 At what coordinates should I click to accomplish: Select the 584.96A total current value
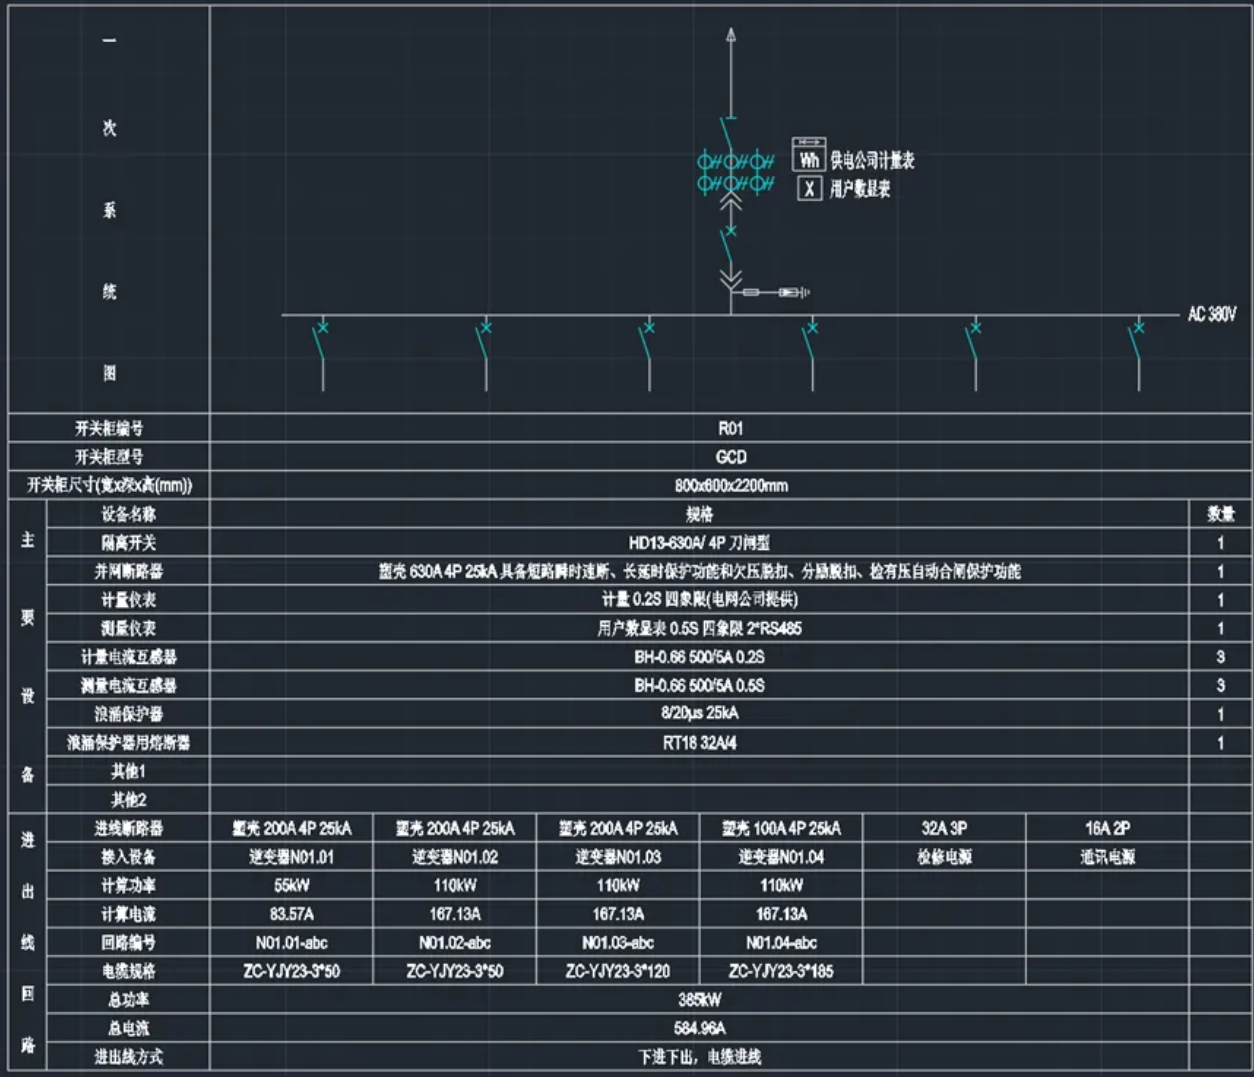[699, 1028]
